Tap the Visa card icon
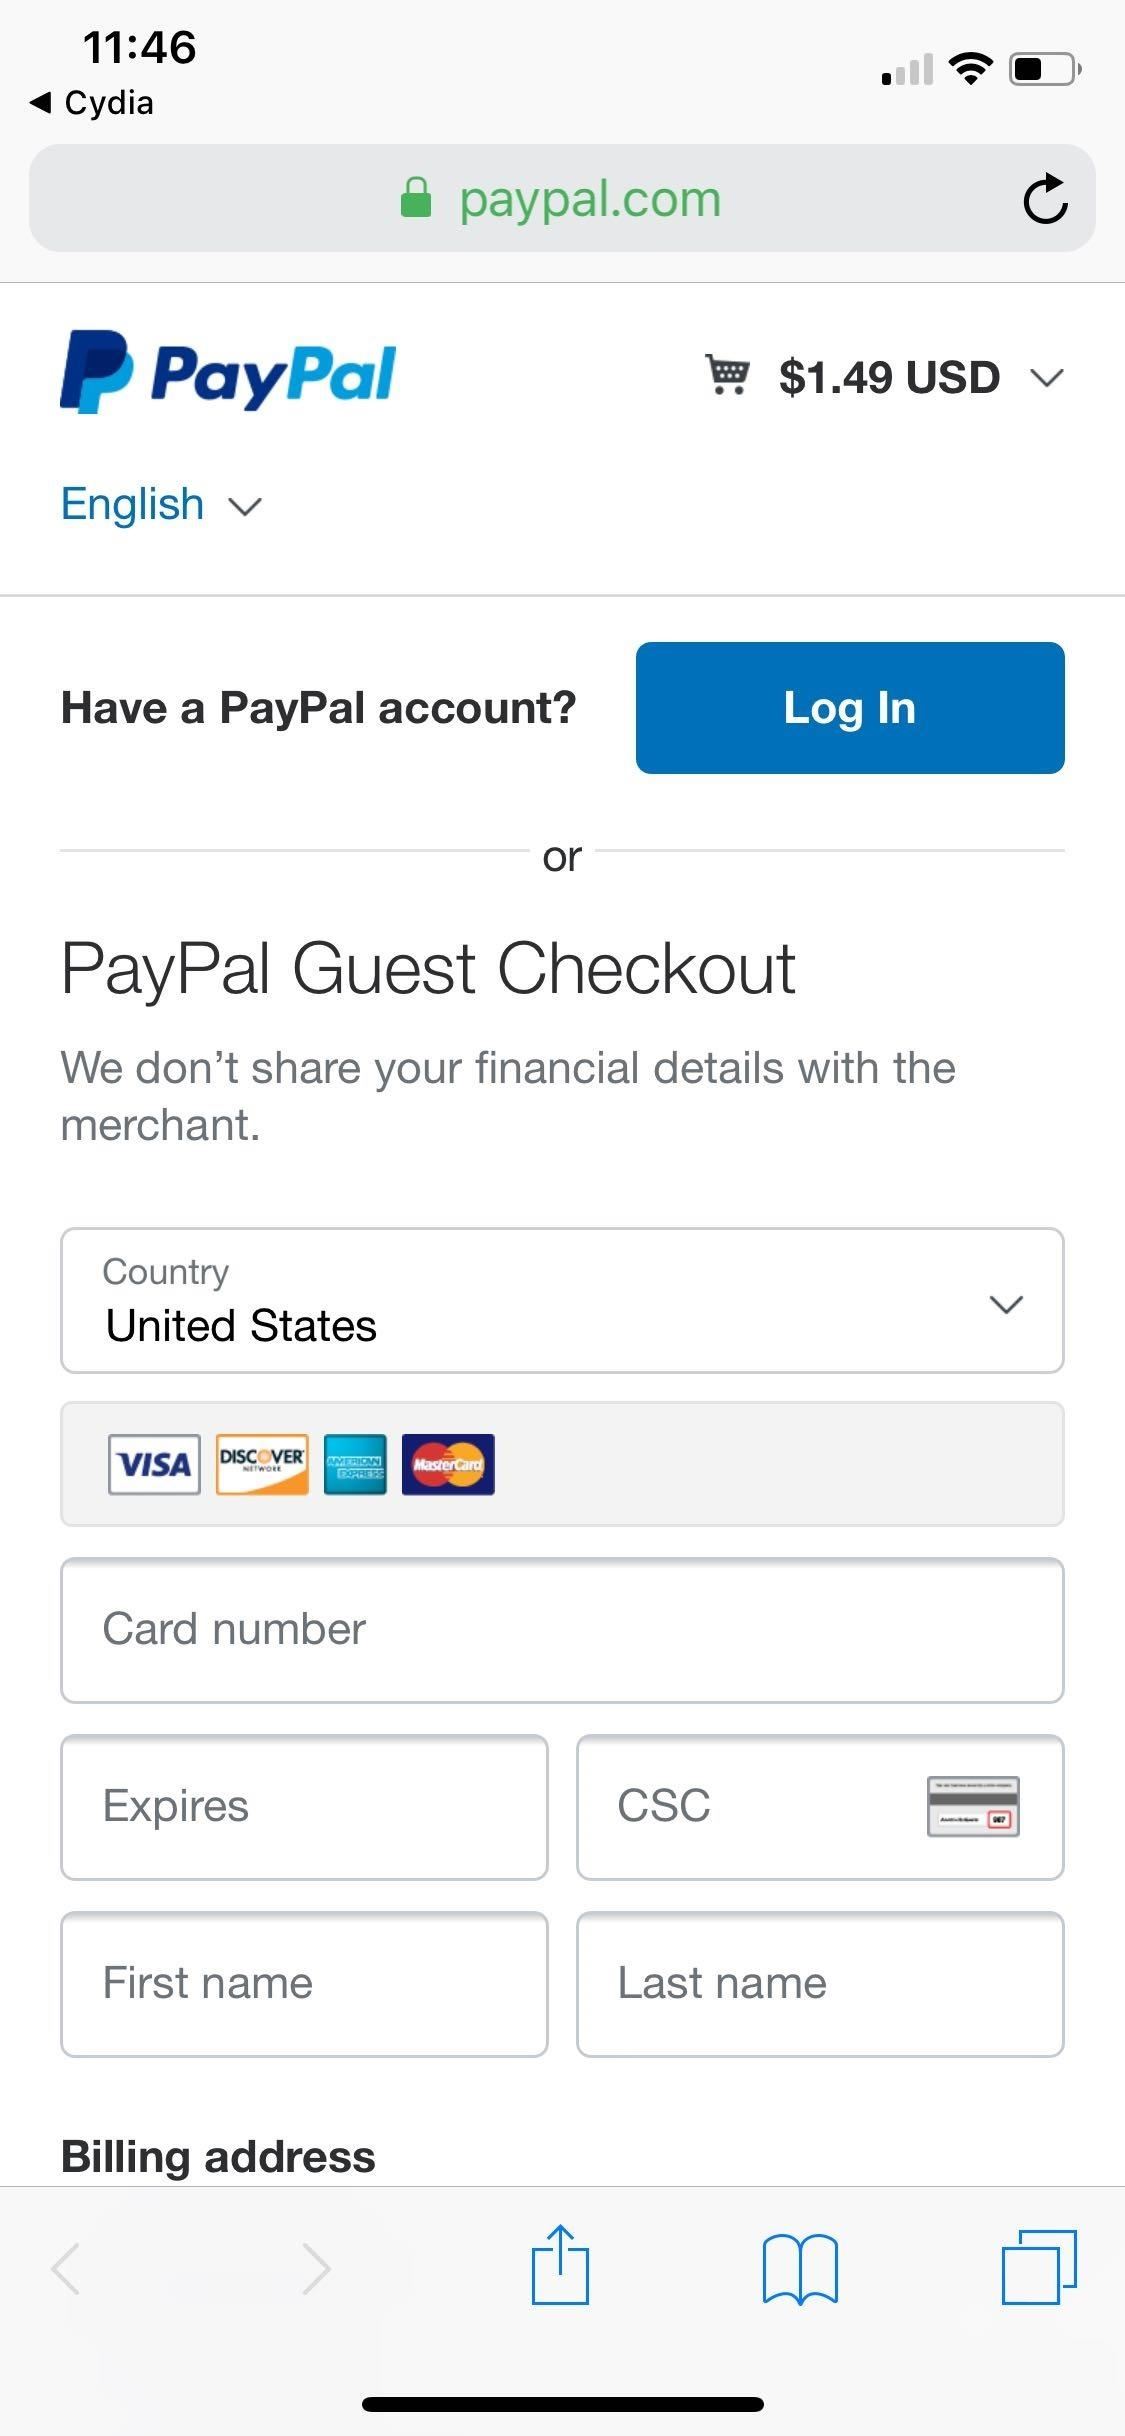The height and width of the screenshot is (2436, 1125). [x=154, y=1465]
